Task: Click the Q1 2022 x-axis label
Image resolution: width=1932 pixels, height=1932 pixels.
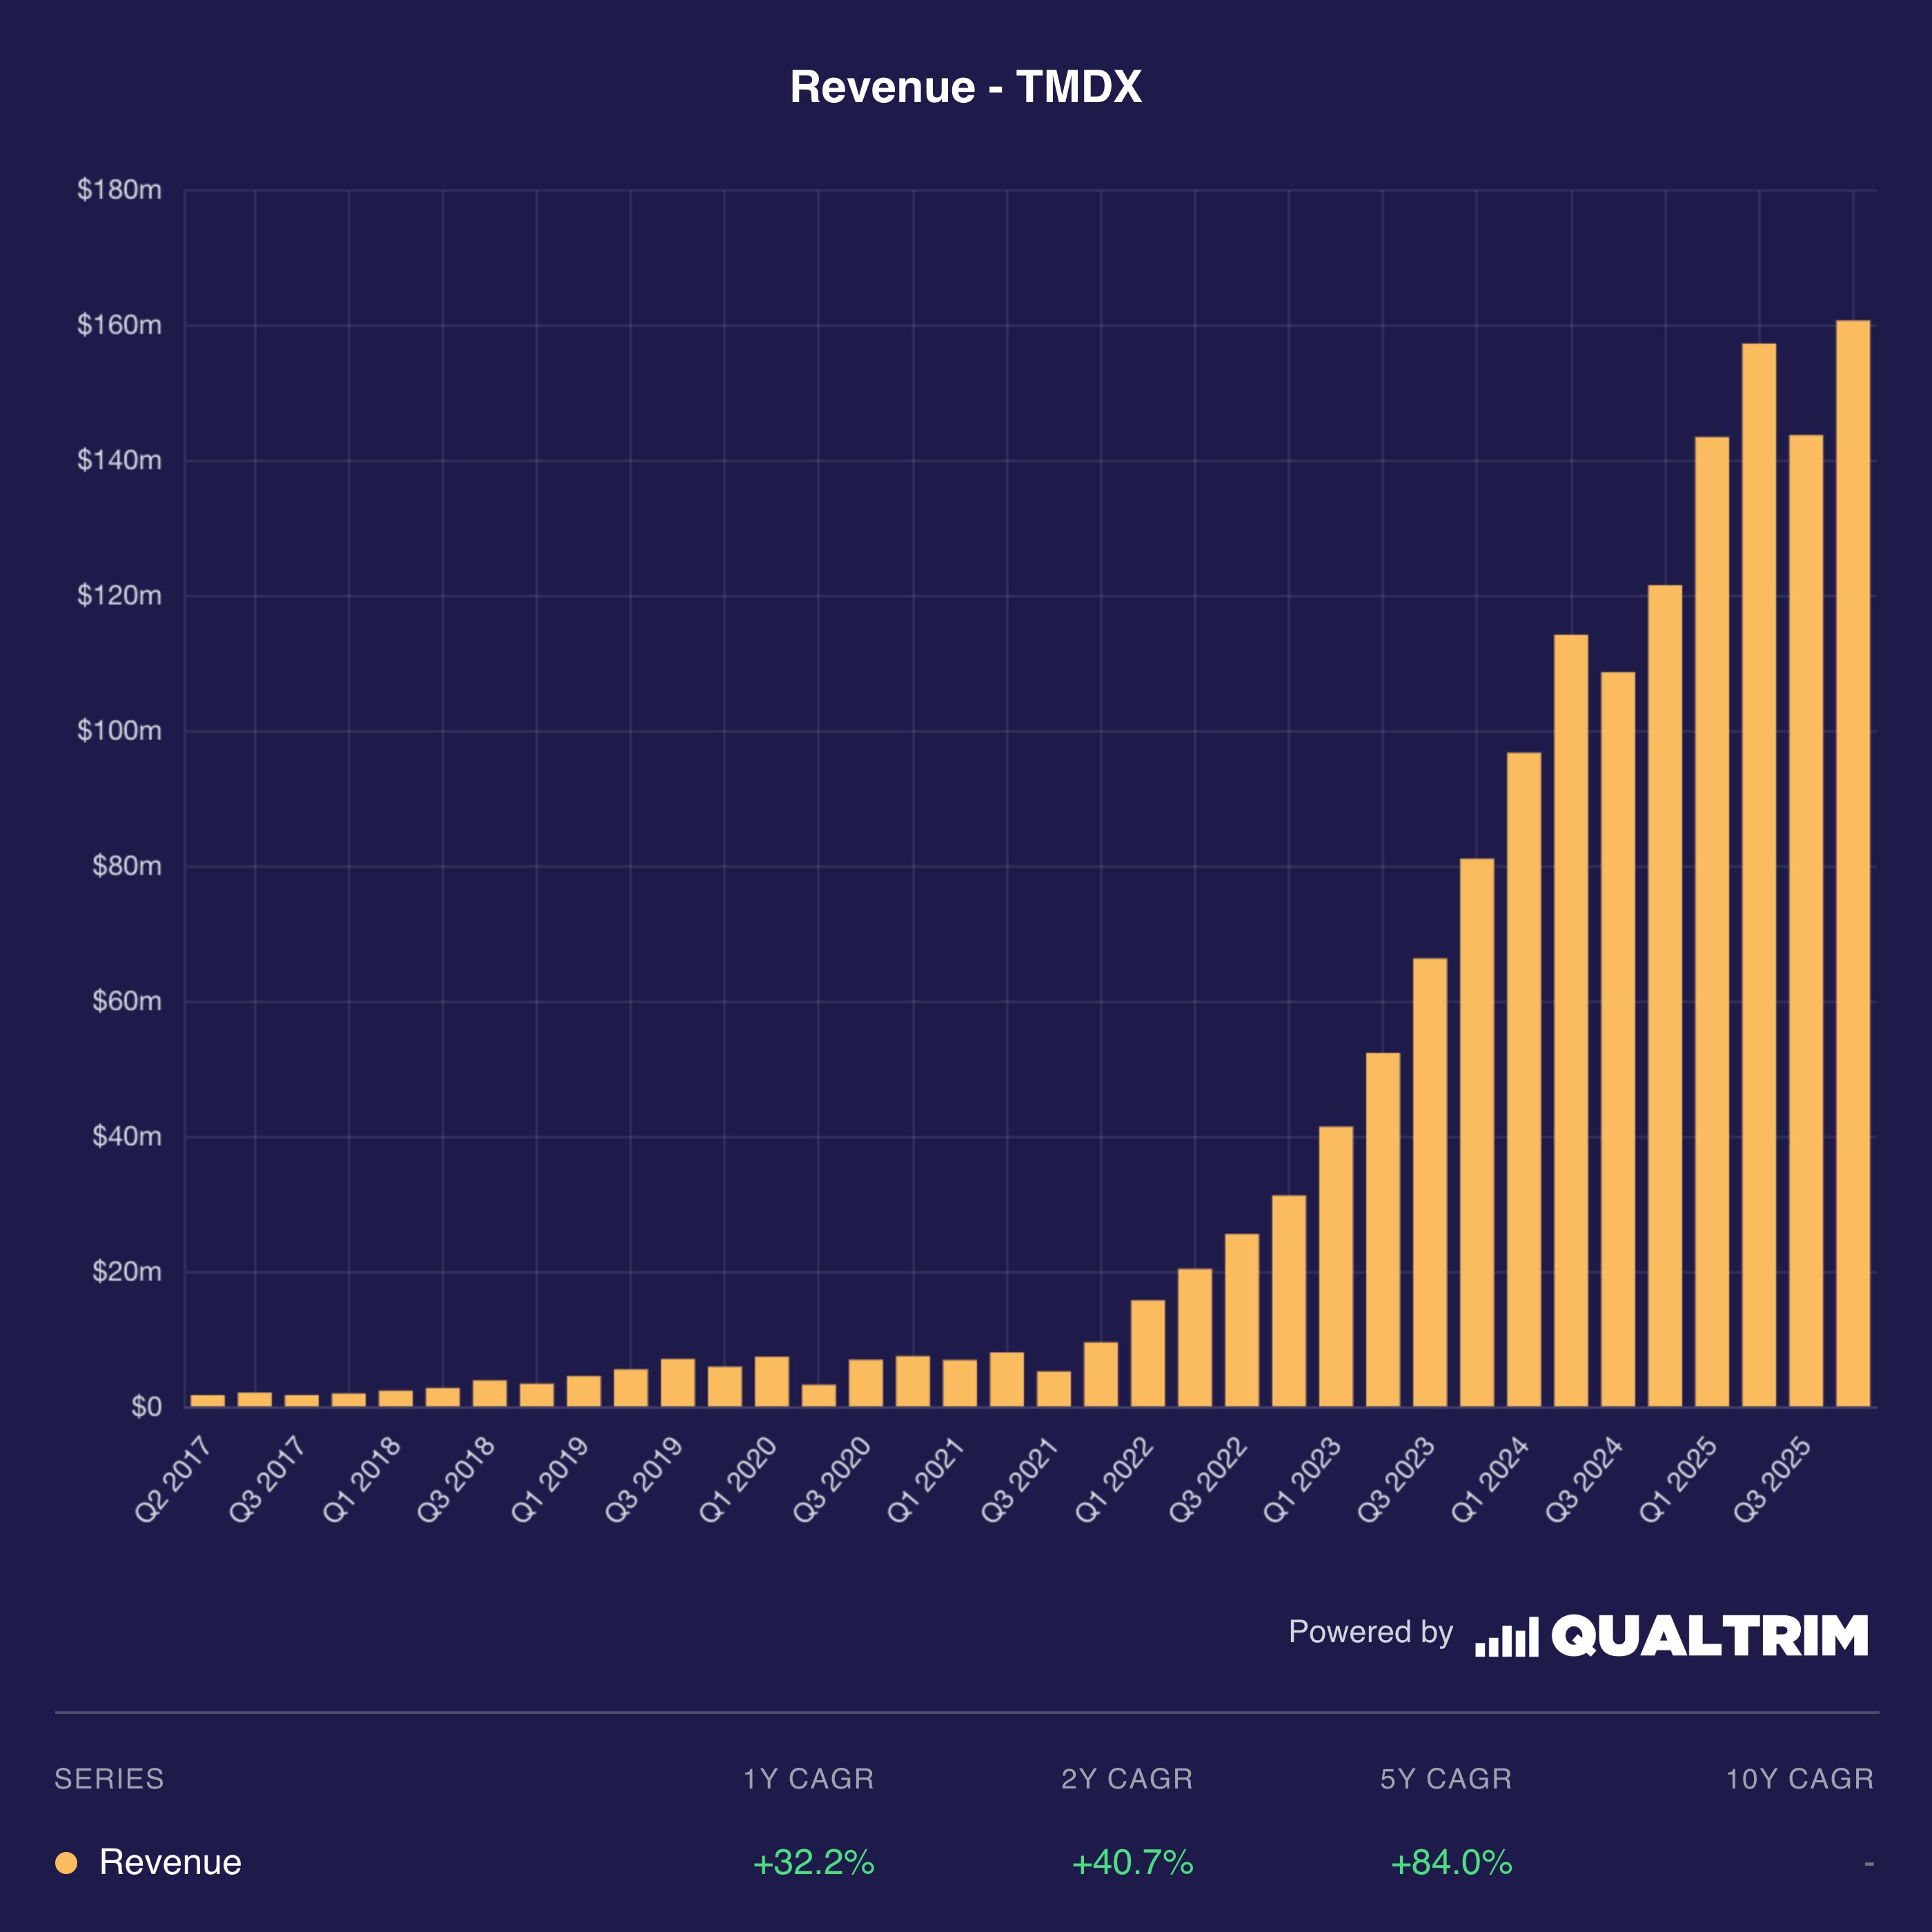Action: 1115,1479
